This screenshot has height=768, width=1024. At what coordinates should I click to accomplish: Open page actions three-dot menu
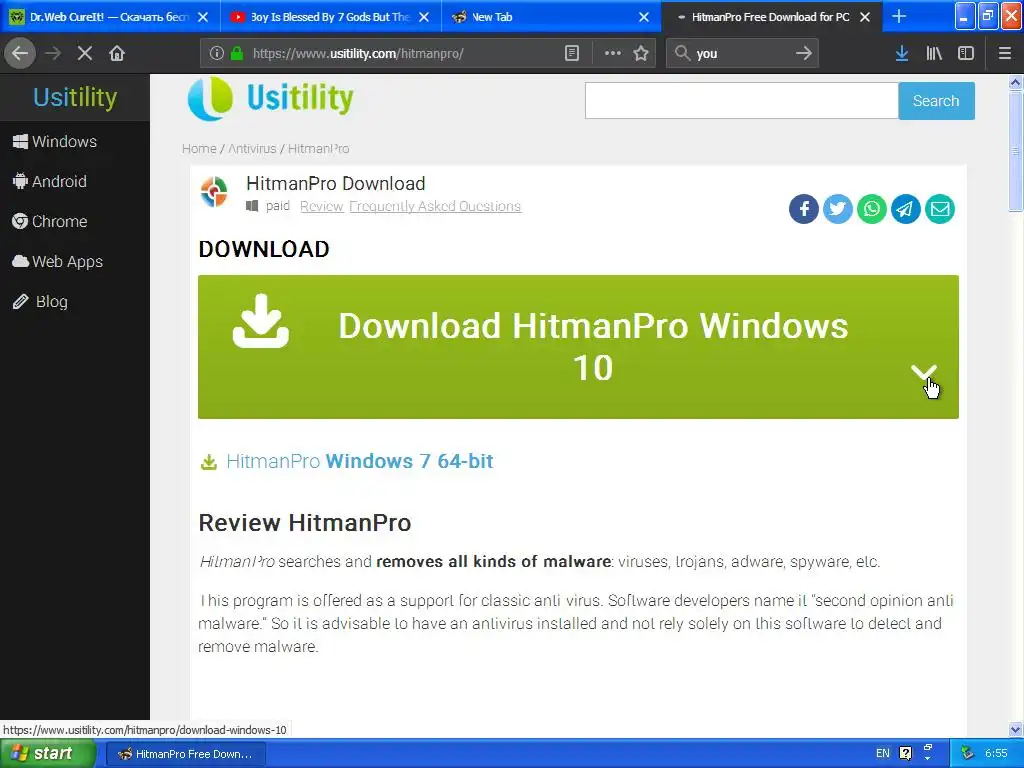(x=613, y=53)
